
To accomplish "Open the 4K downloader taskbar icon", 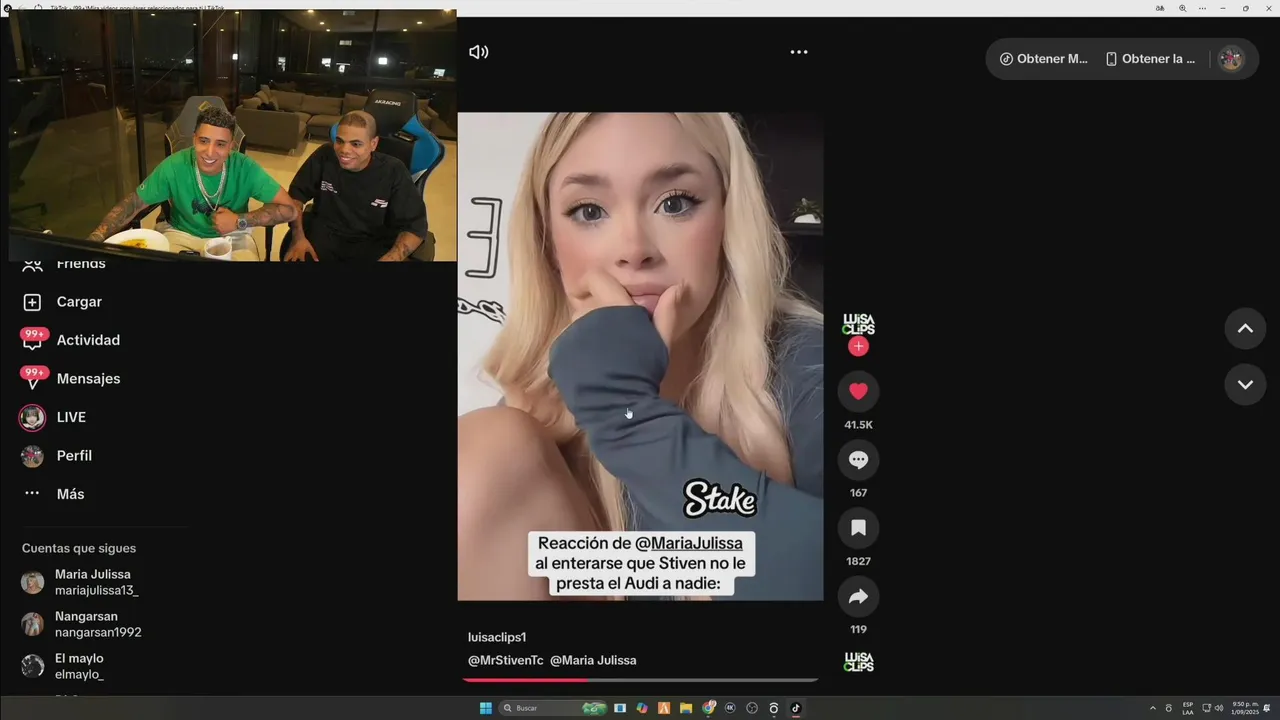I will tap(731, 708).
